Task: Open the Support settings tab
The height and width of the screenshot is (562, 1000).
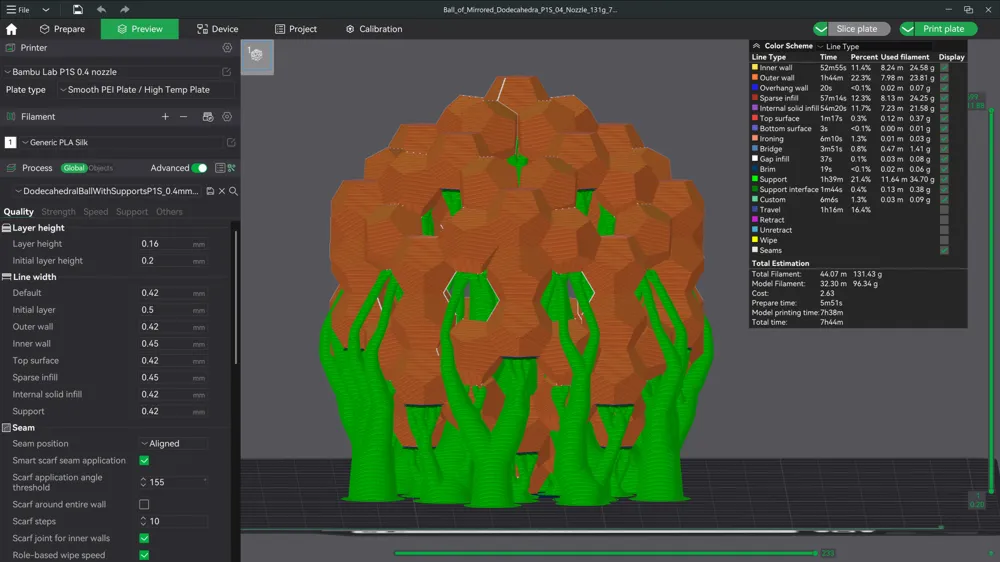Action: (x=131, y=212)
